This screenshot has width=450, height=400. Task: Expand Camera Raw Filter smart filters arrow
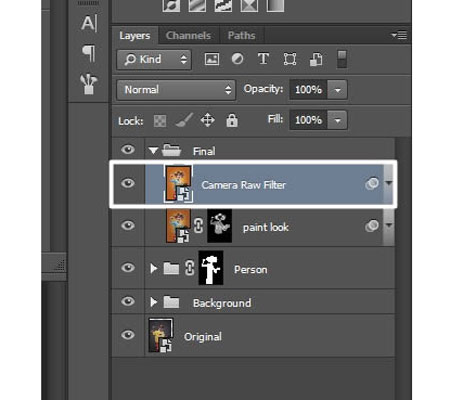pyautogui.click(x=389, y=183)
